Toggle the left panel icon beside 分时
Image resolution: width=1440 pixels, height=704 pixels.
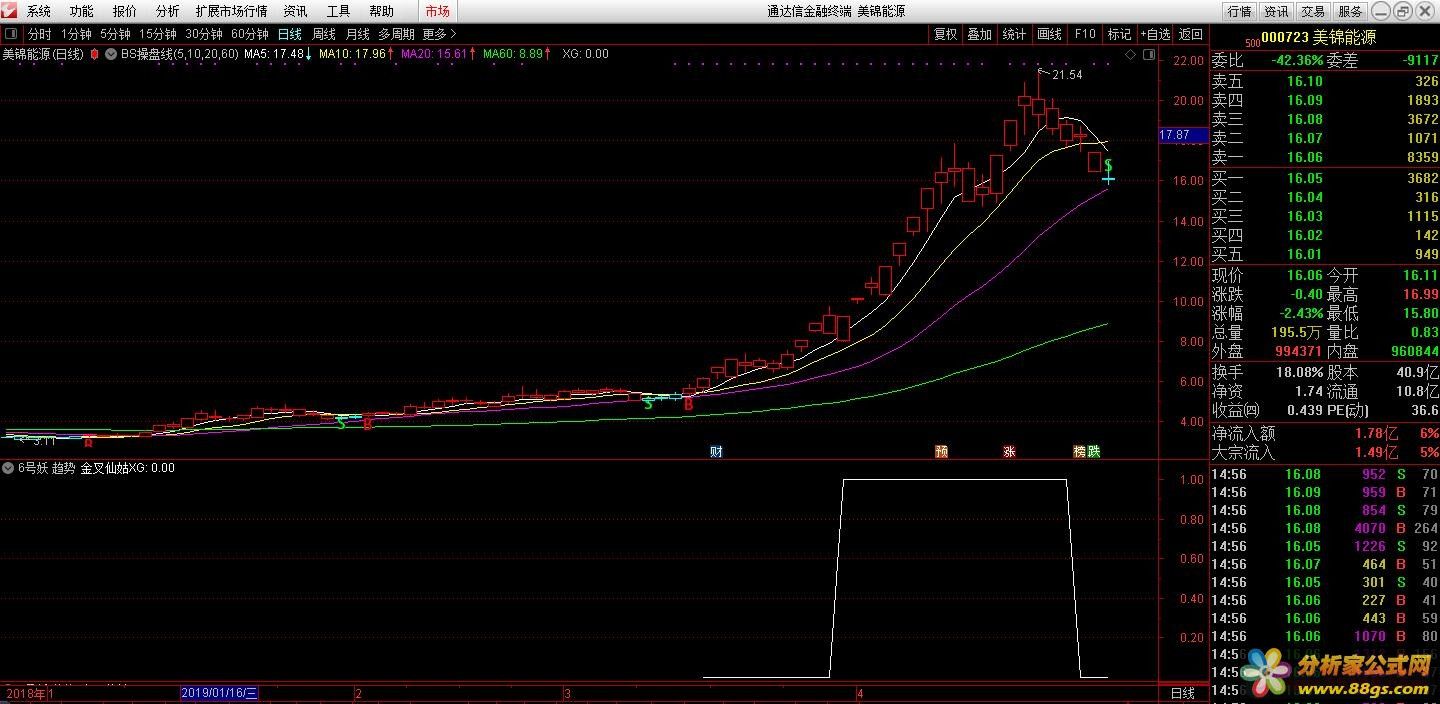tap(11, 34)
